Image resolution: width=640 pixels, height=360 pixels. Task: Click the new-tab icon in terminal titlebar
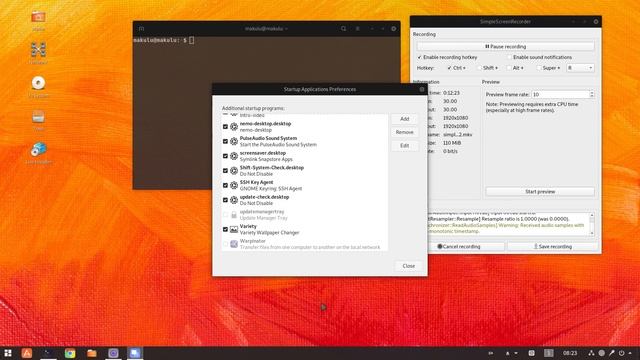coord(141,29)
